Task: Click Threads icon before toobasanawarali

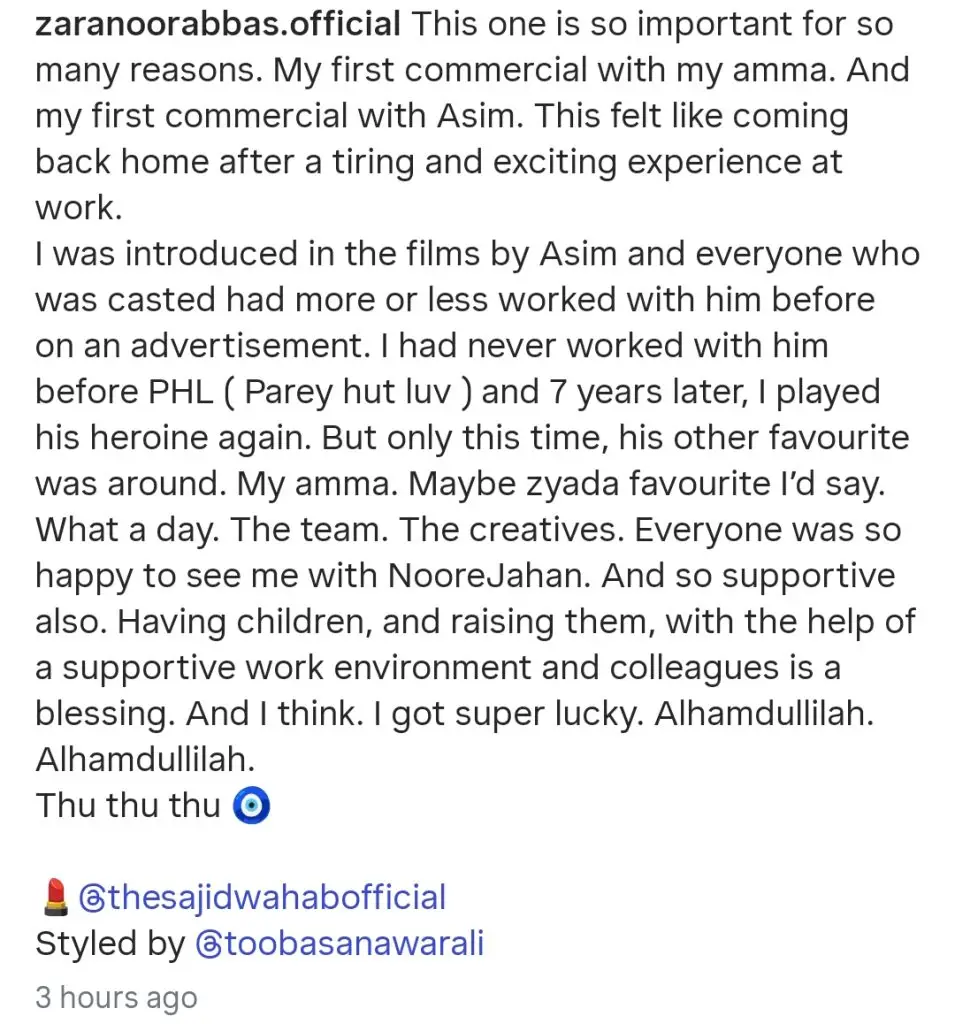Action: (x=209, y=944)
